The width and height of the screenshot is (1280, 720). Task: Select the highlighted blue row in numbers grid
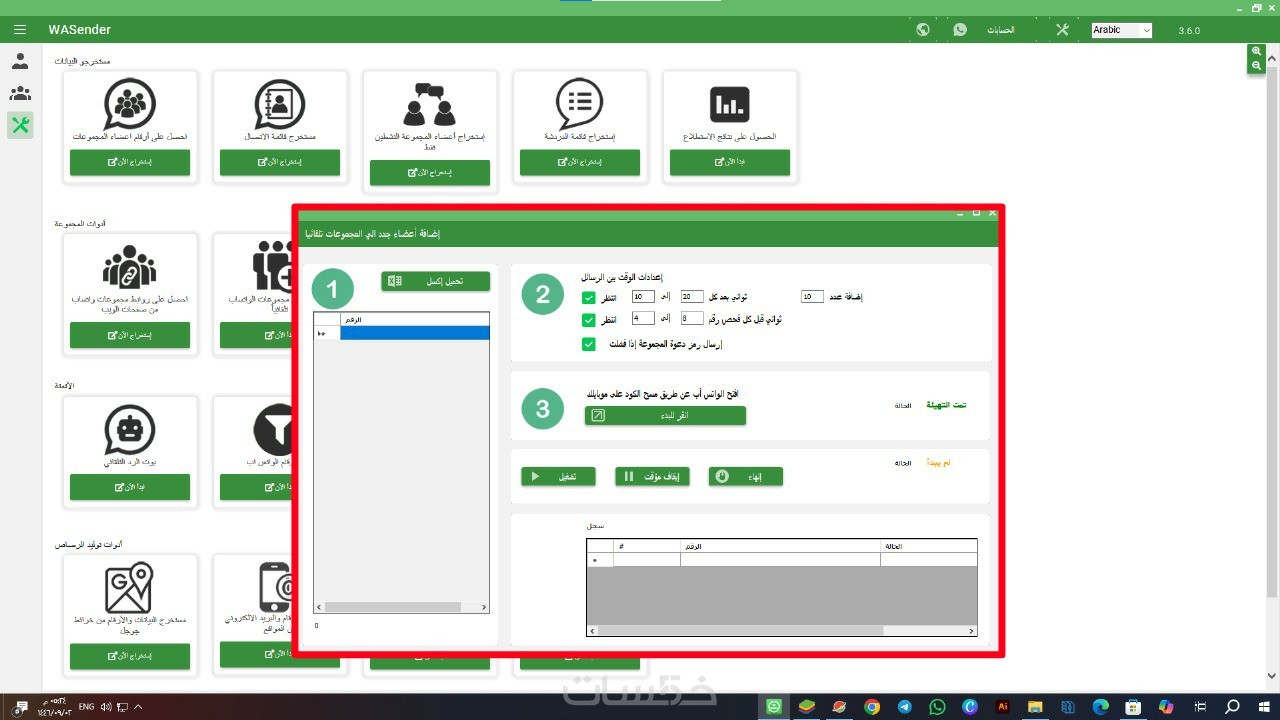click(x=414, y=334)
